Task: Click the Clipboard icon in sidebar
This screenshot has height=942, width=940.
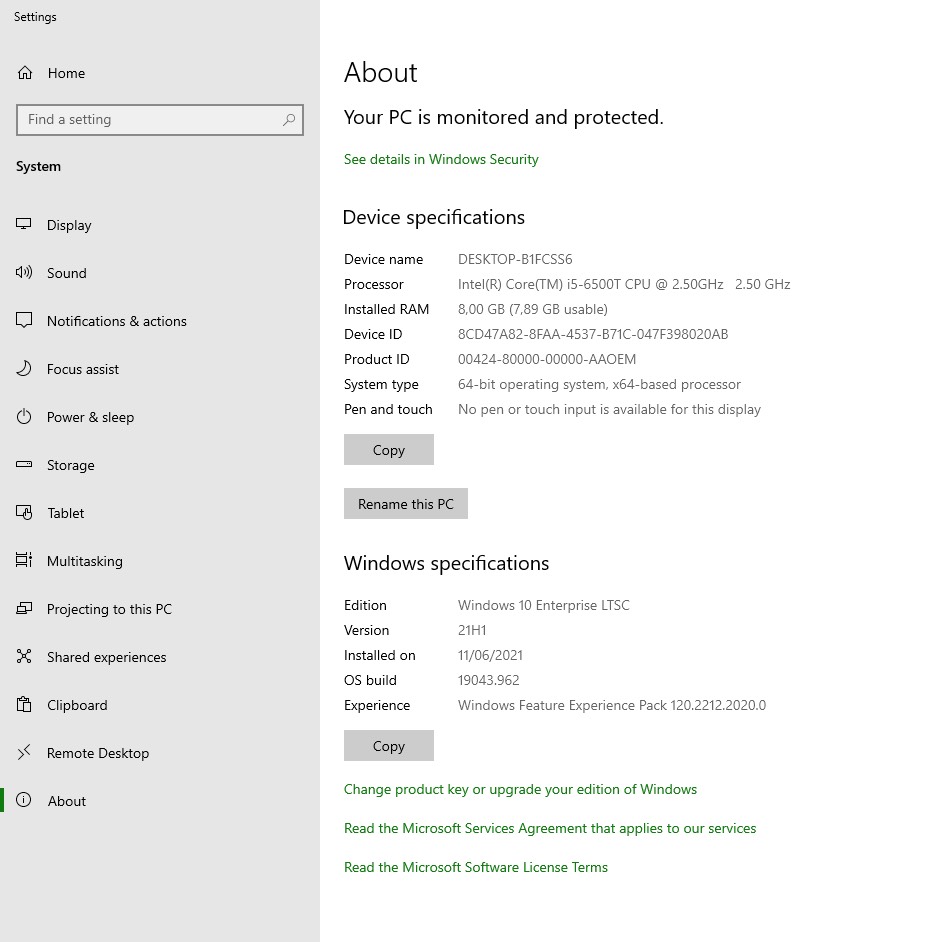Action: 23,704
